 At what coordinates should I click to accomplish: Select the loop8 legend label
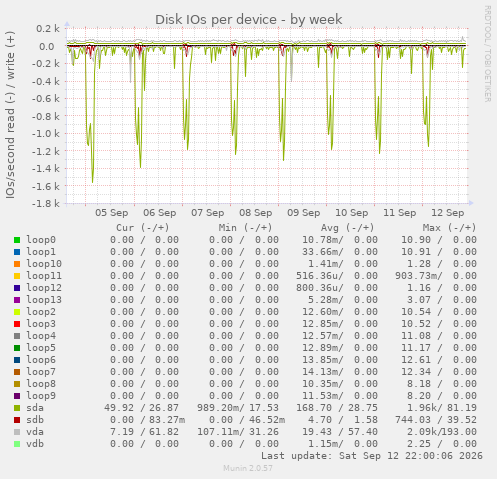click(41, 384)
